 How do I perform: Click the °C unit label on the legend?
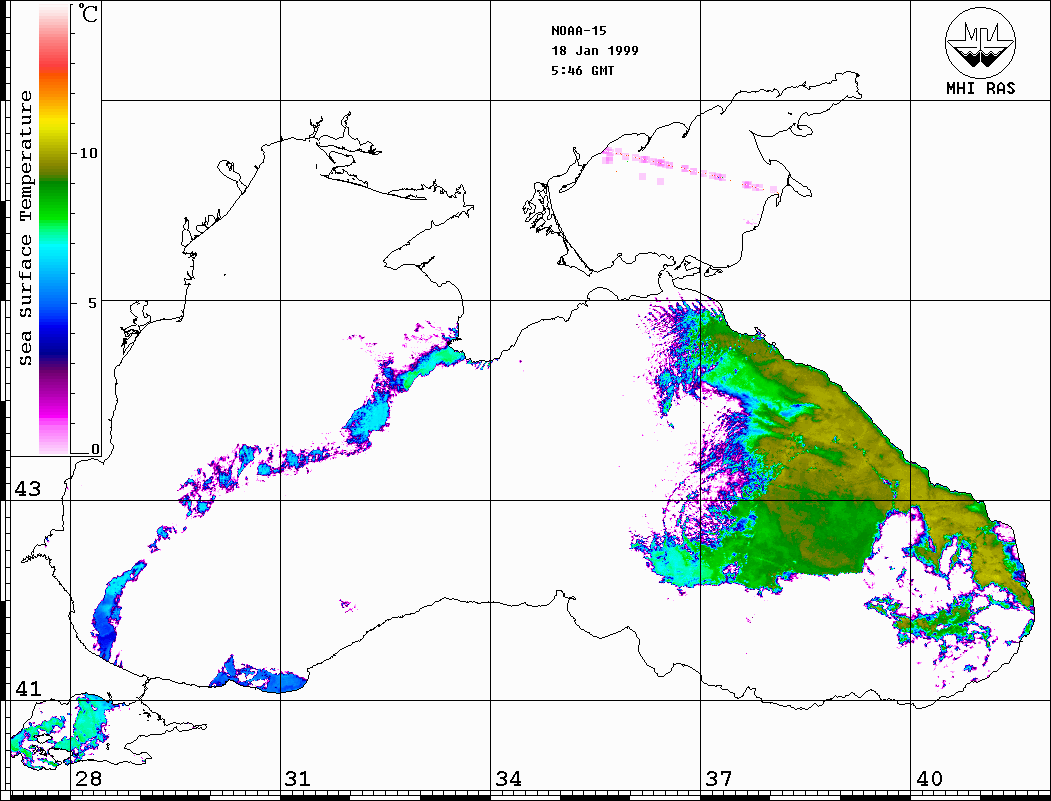click(x=88, y=14)
